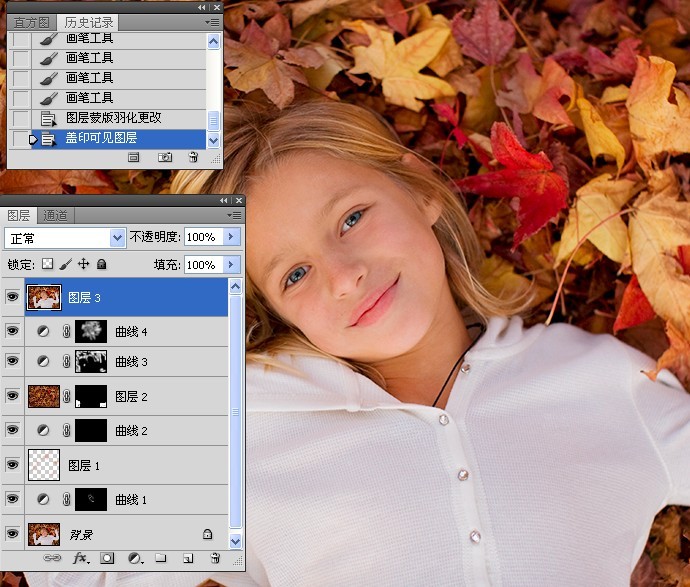Lock position move icon
The width and height of the screenshot is (690, 587).
pos(84,264)
